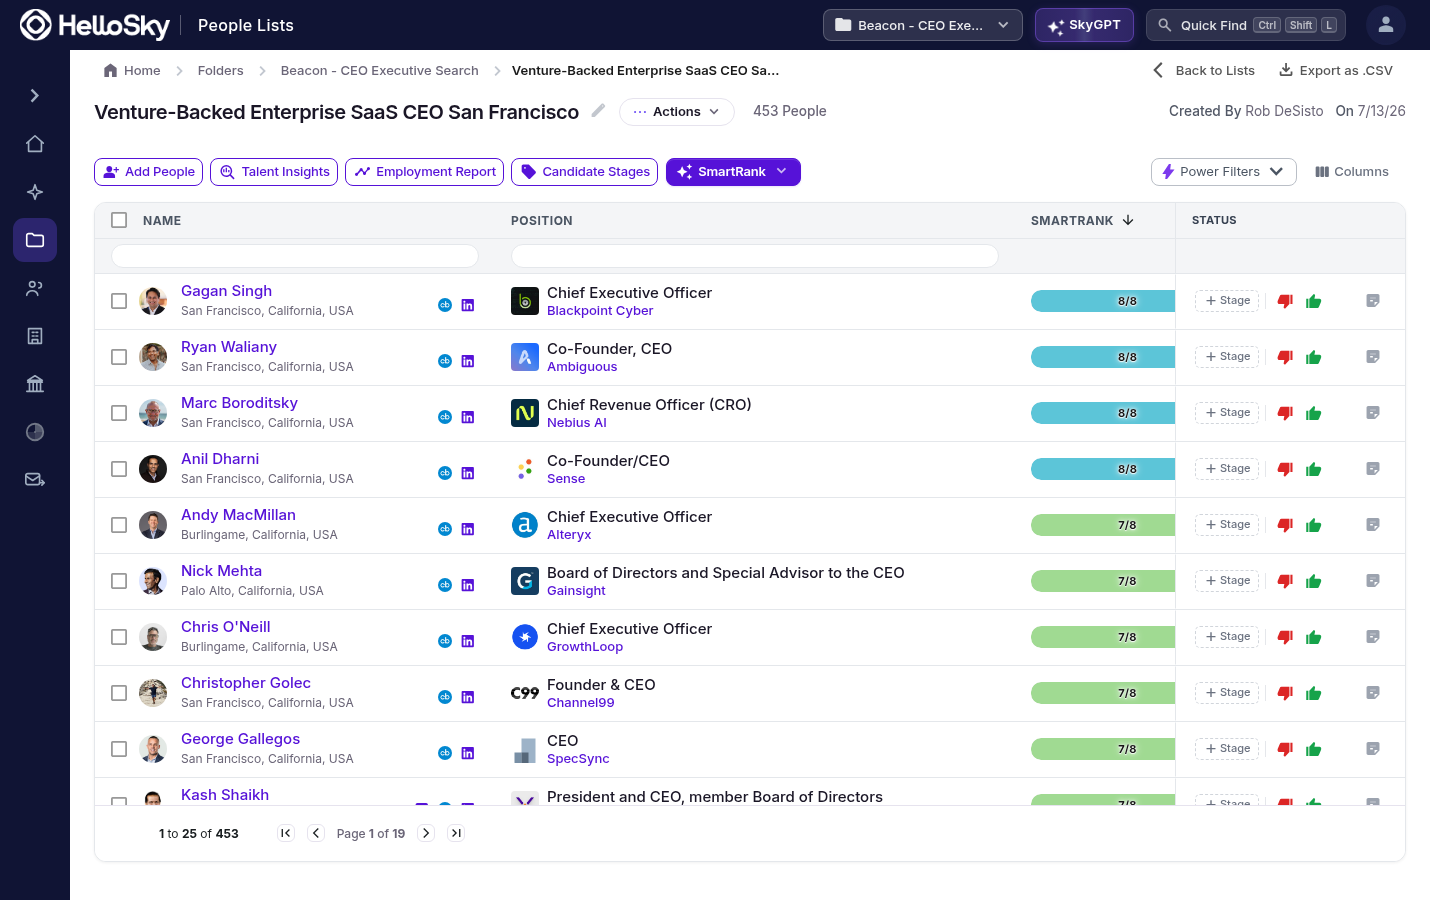Expand the left sidebar with the chevron
This screenshot has height=900, width=1440.
click(35, 96)
